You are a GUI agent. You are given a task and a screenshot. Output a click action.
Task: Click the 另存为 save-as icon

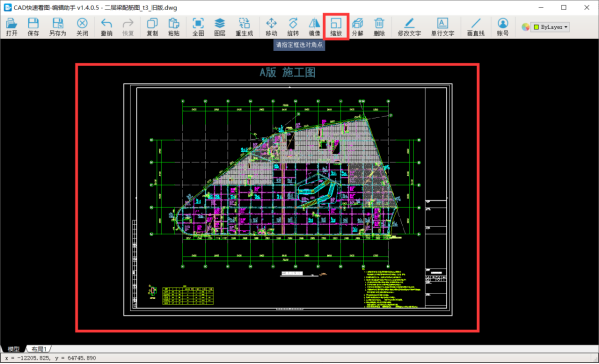pos(58,27)
